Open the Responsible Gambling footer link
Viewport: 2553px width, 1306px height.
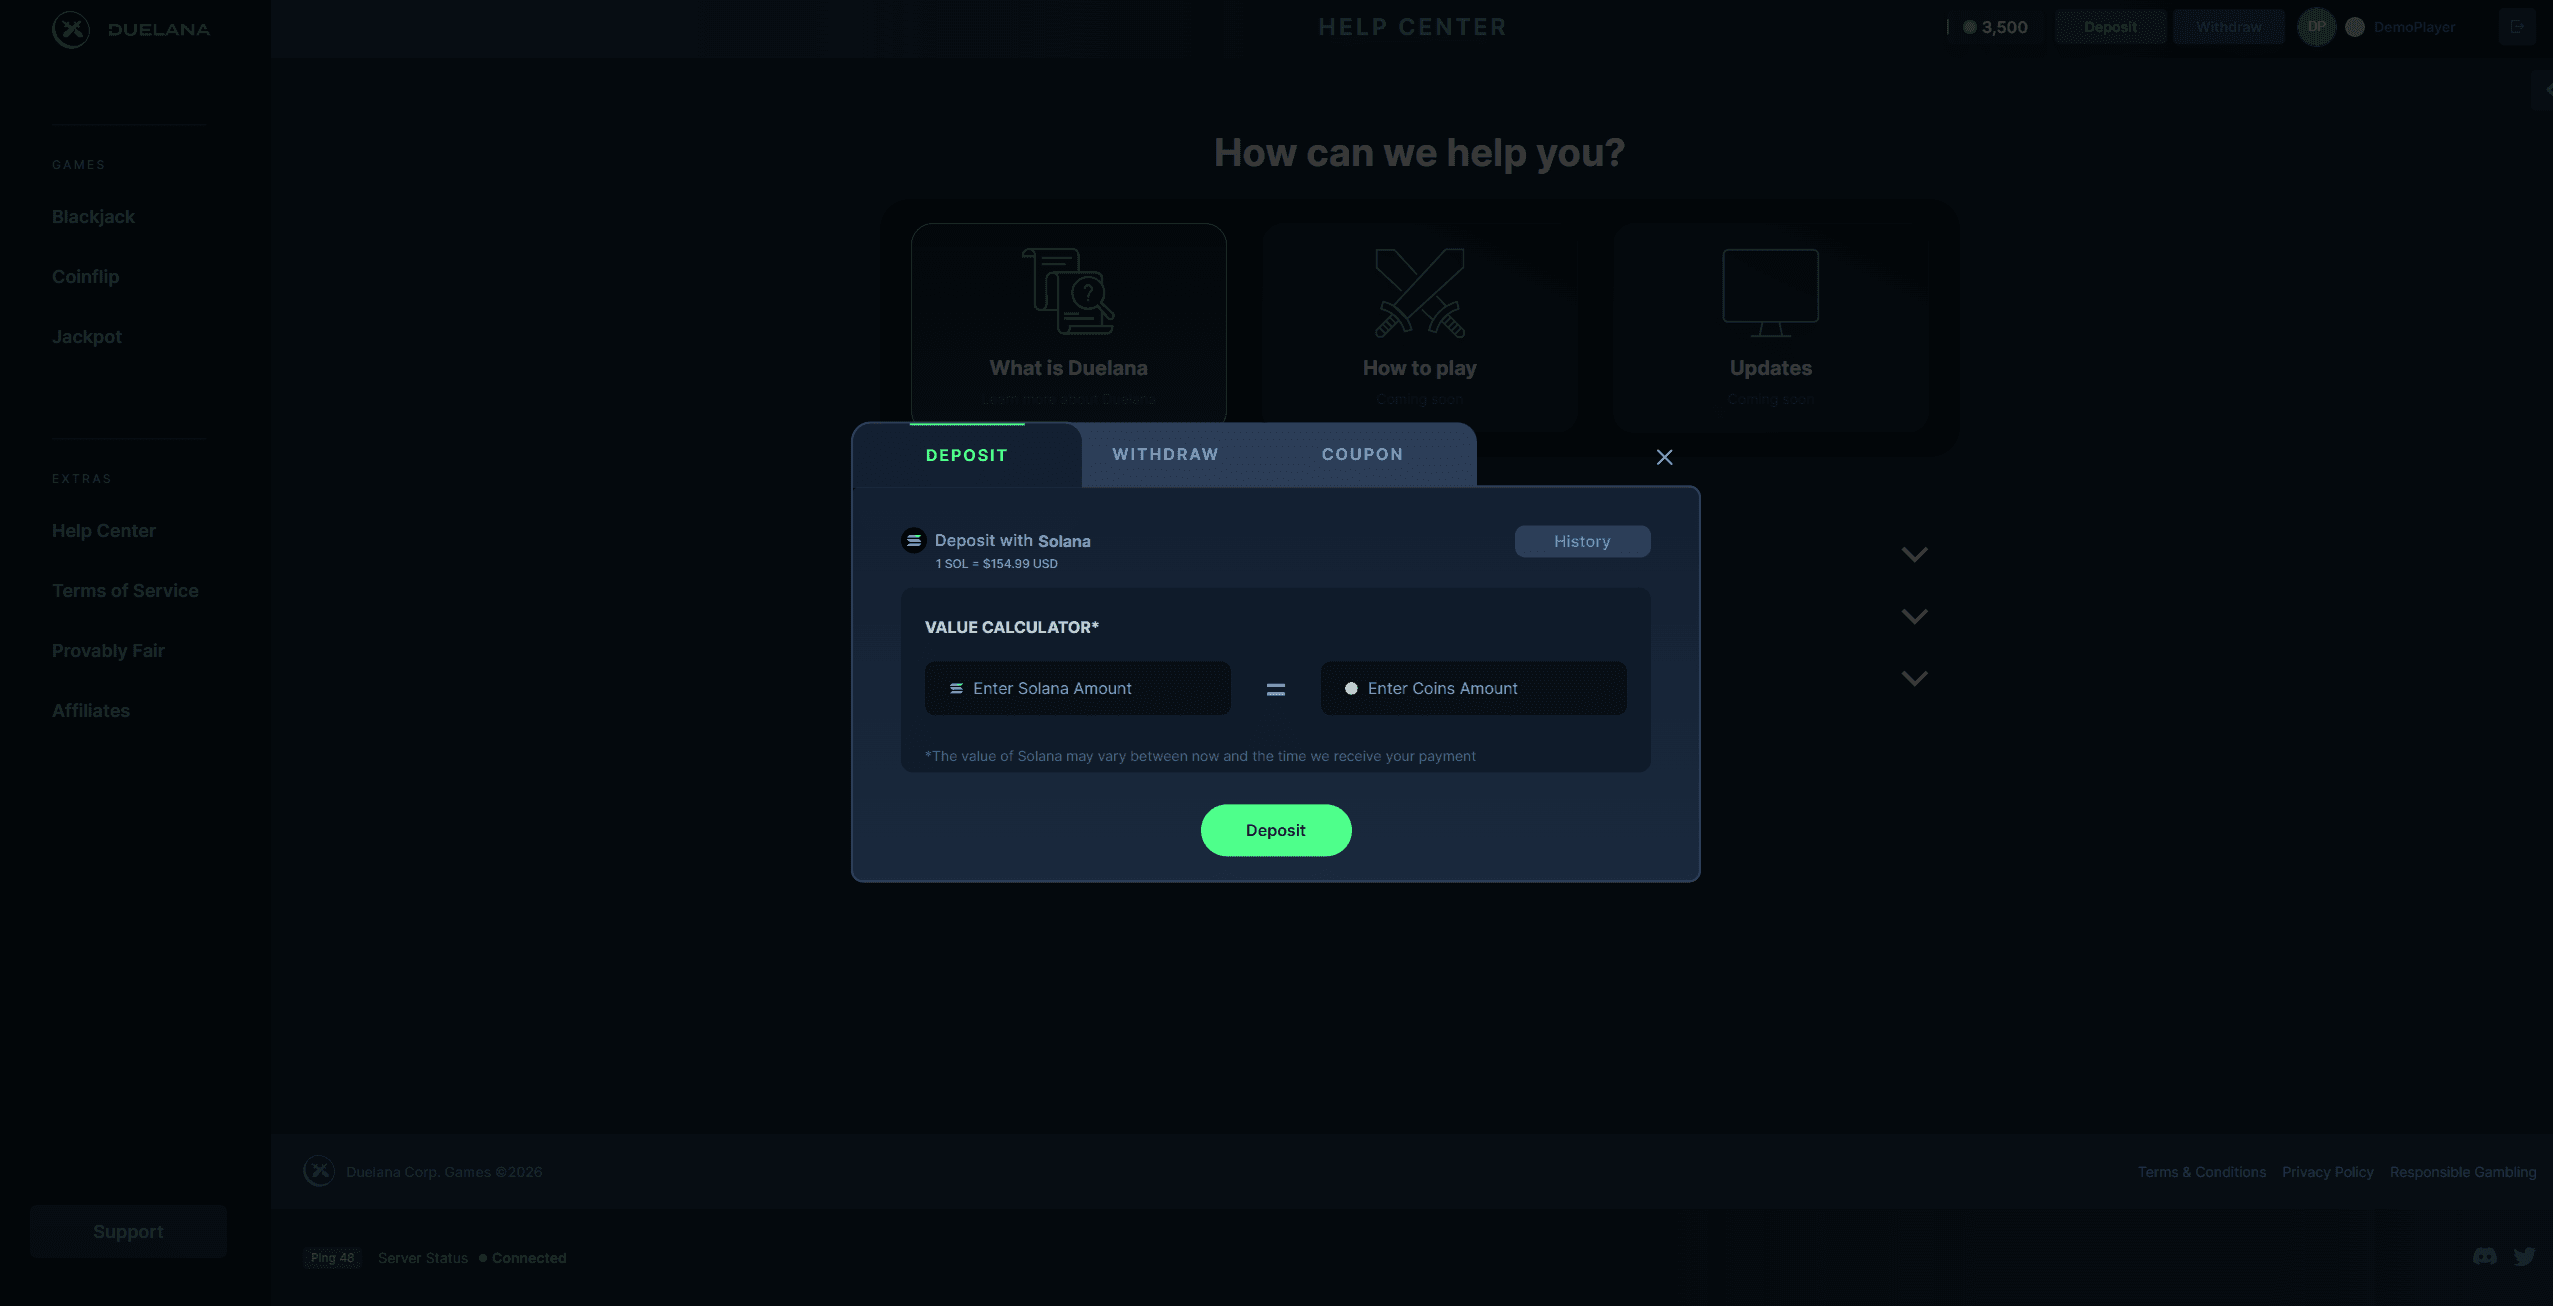[x=2463, y=1172]
